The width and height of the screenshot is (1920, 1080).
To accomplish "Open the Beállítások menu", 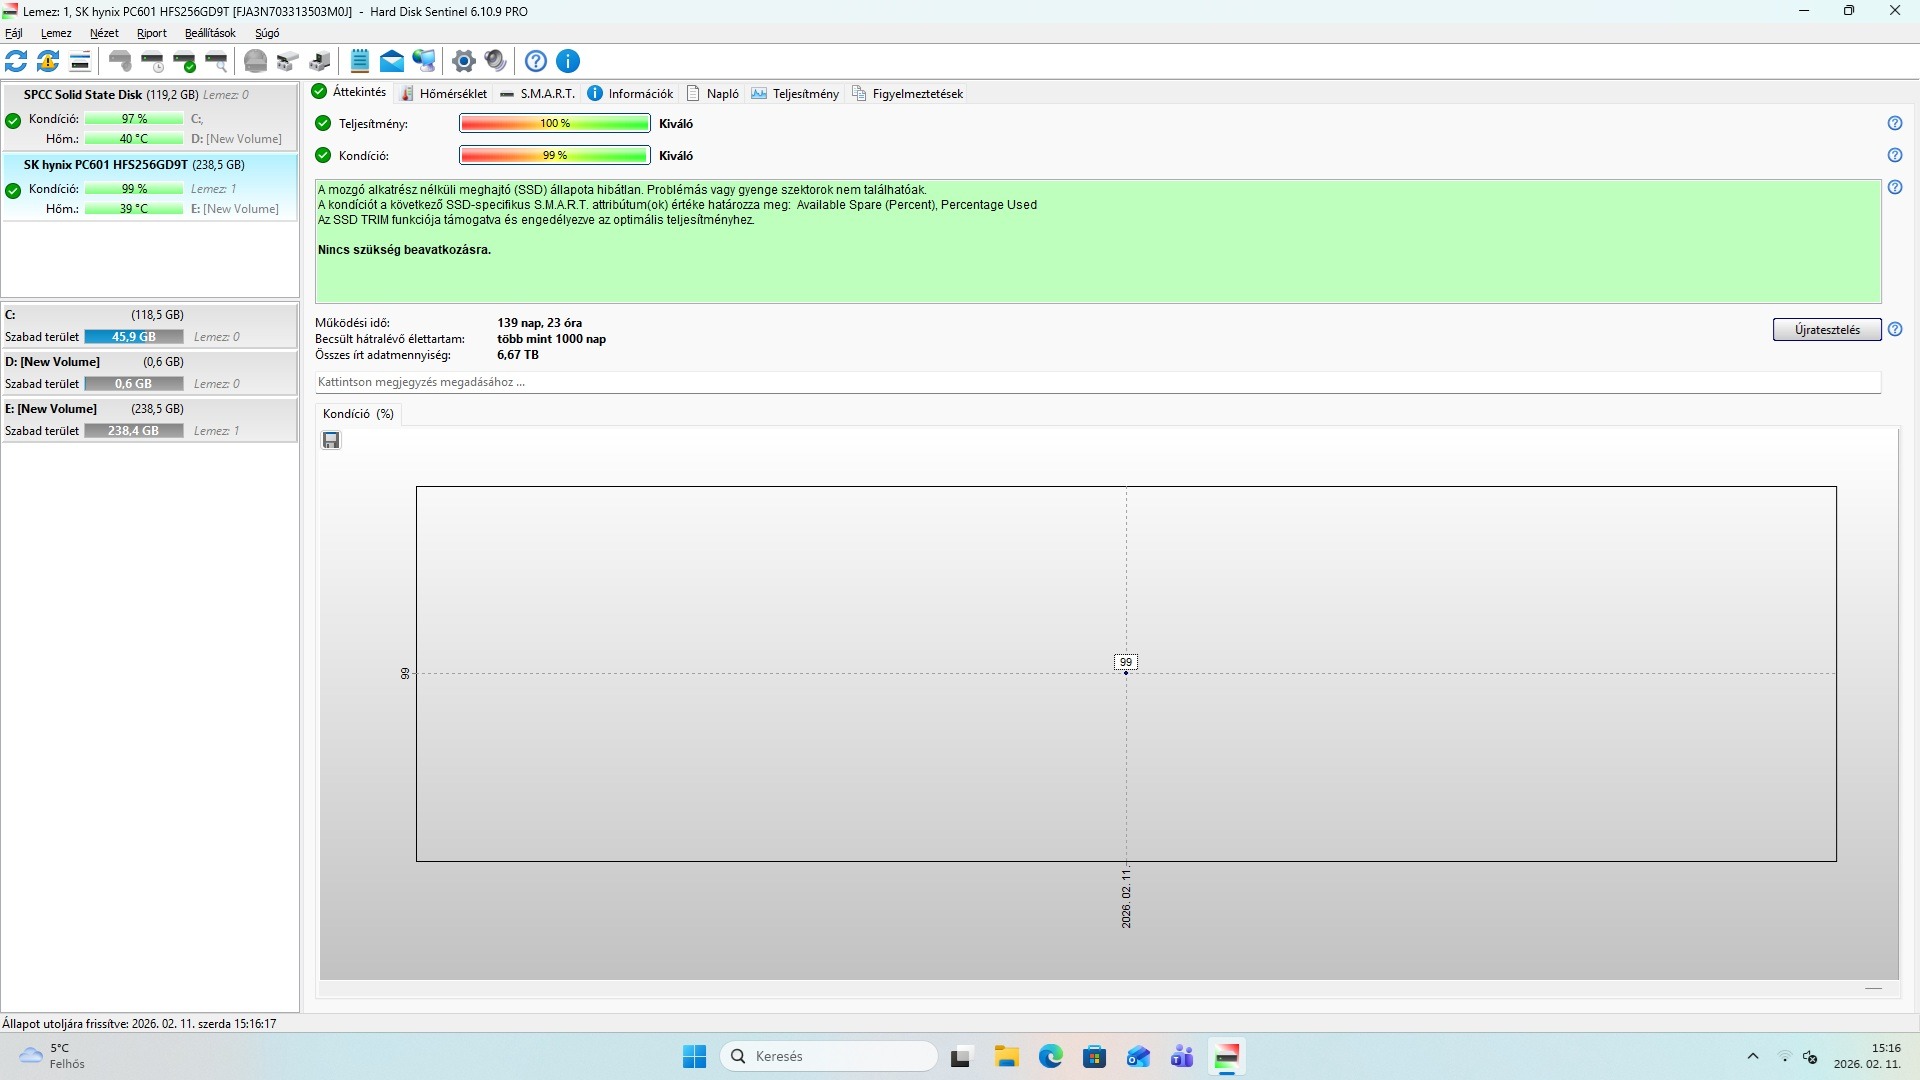I will pyautogui.click(x=210, y=33).
